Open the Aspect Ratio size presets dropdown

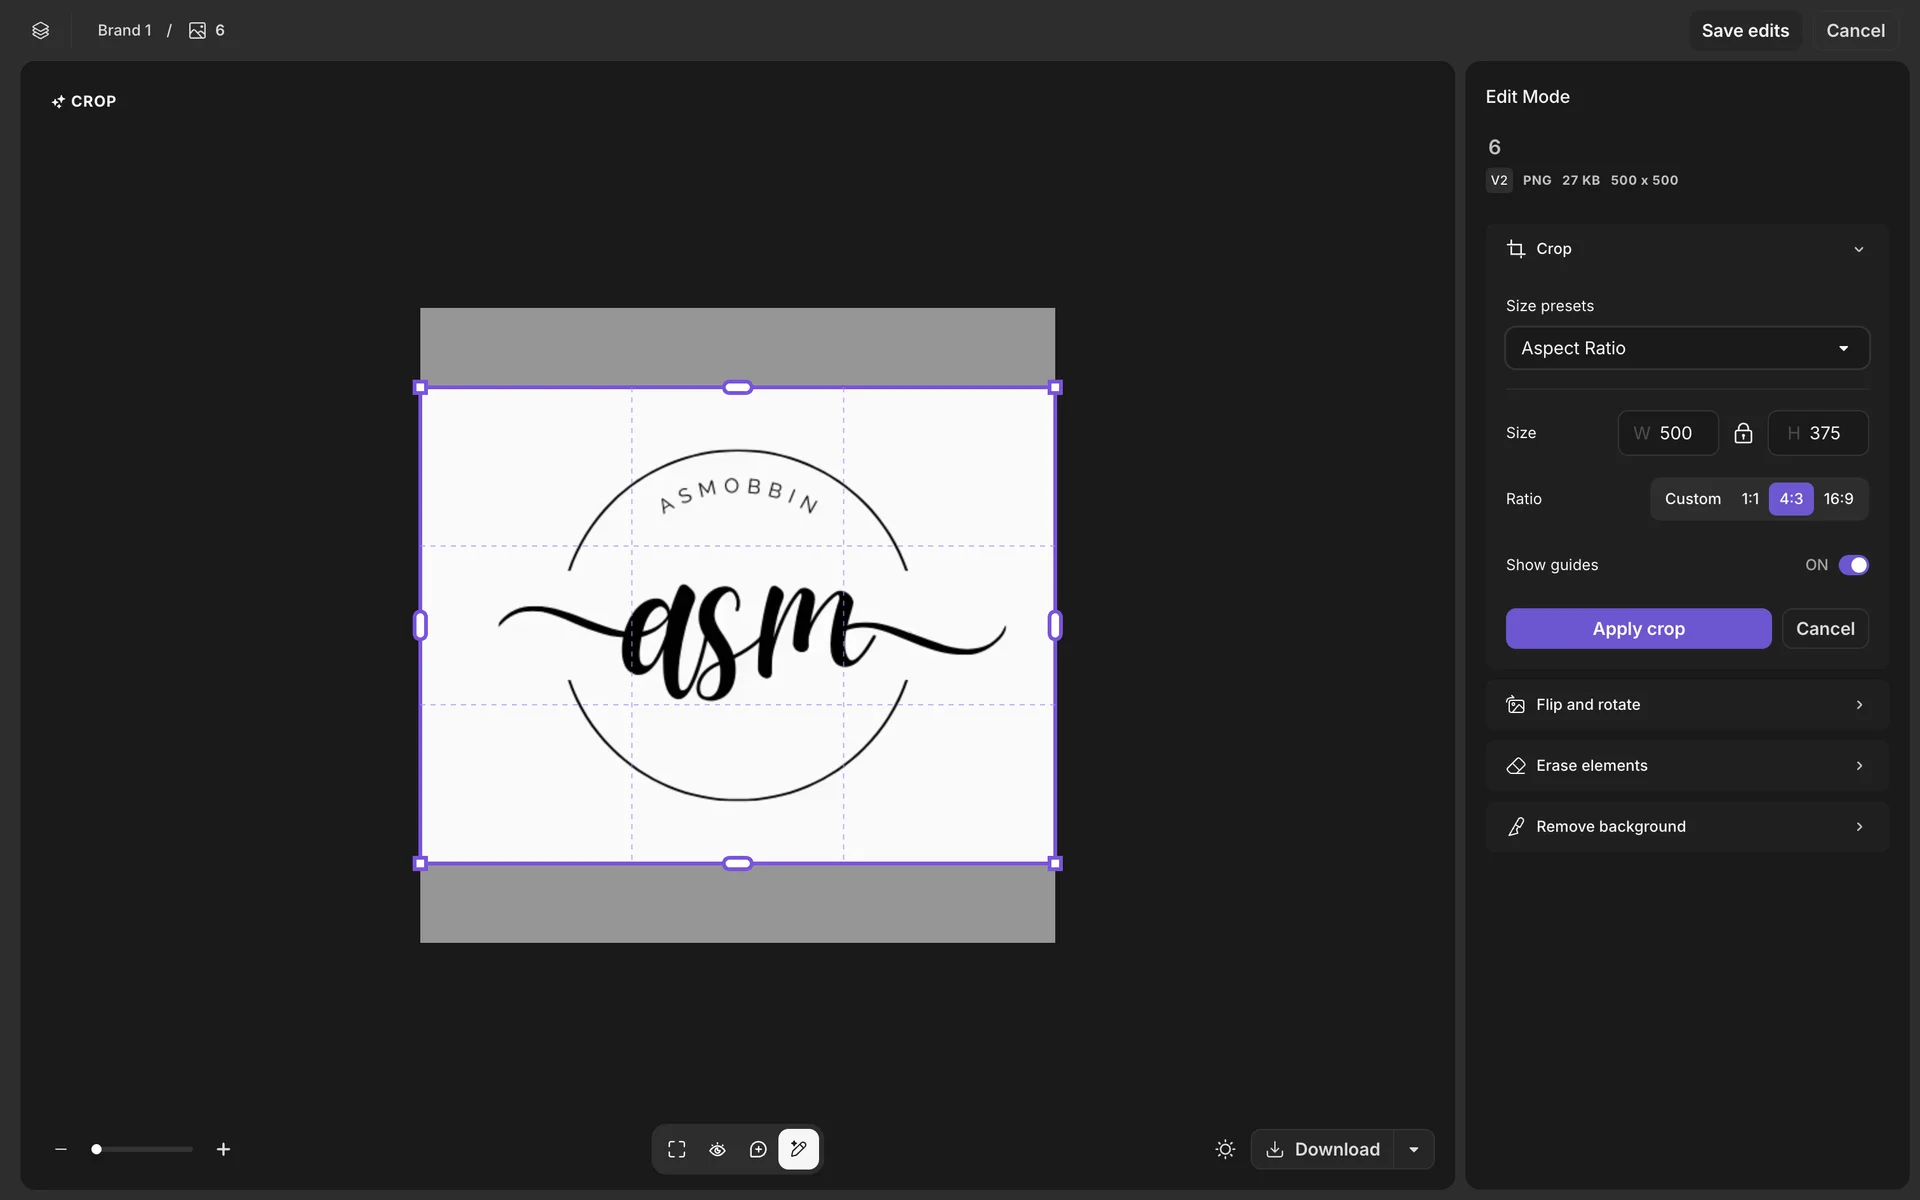(x=1687, y=348)
